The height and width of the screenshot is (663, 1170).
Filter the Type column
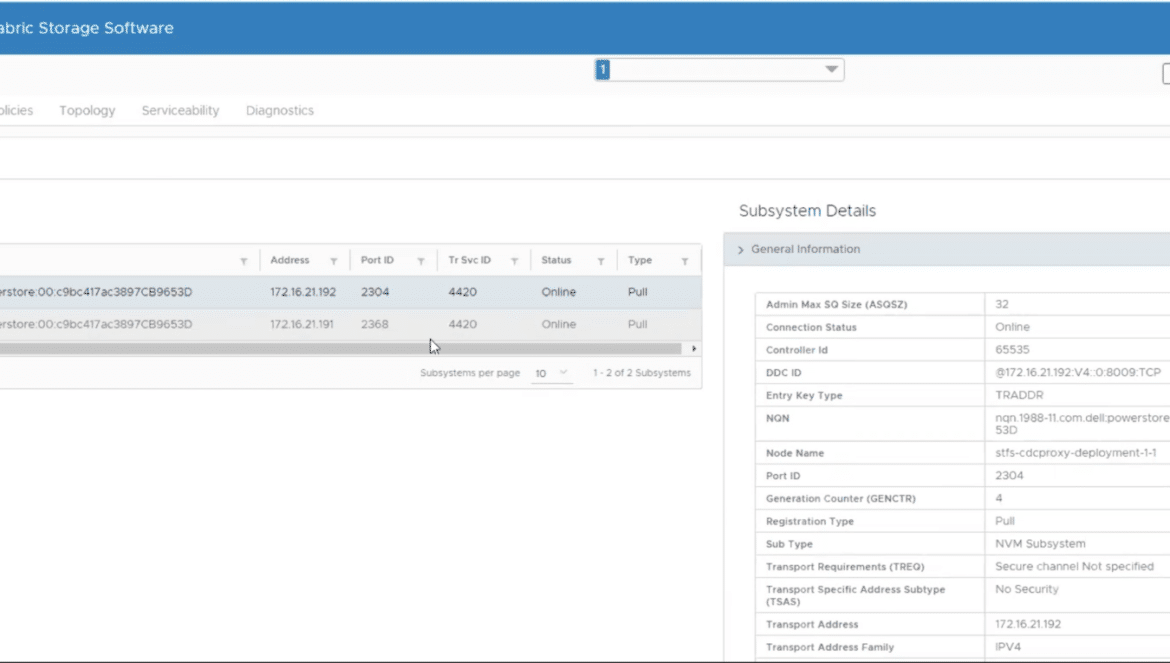pos(684,261)
